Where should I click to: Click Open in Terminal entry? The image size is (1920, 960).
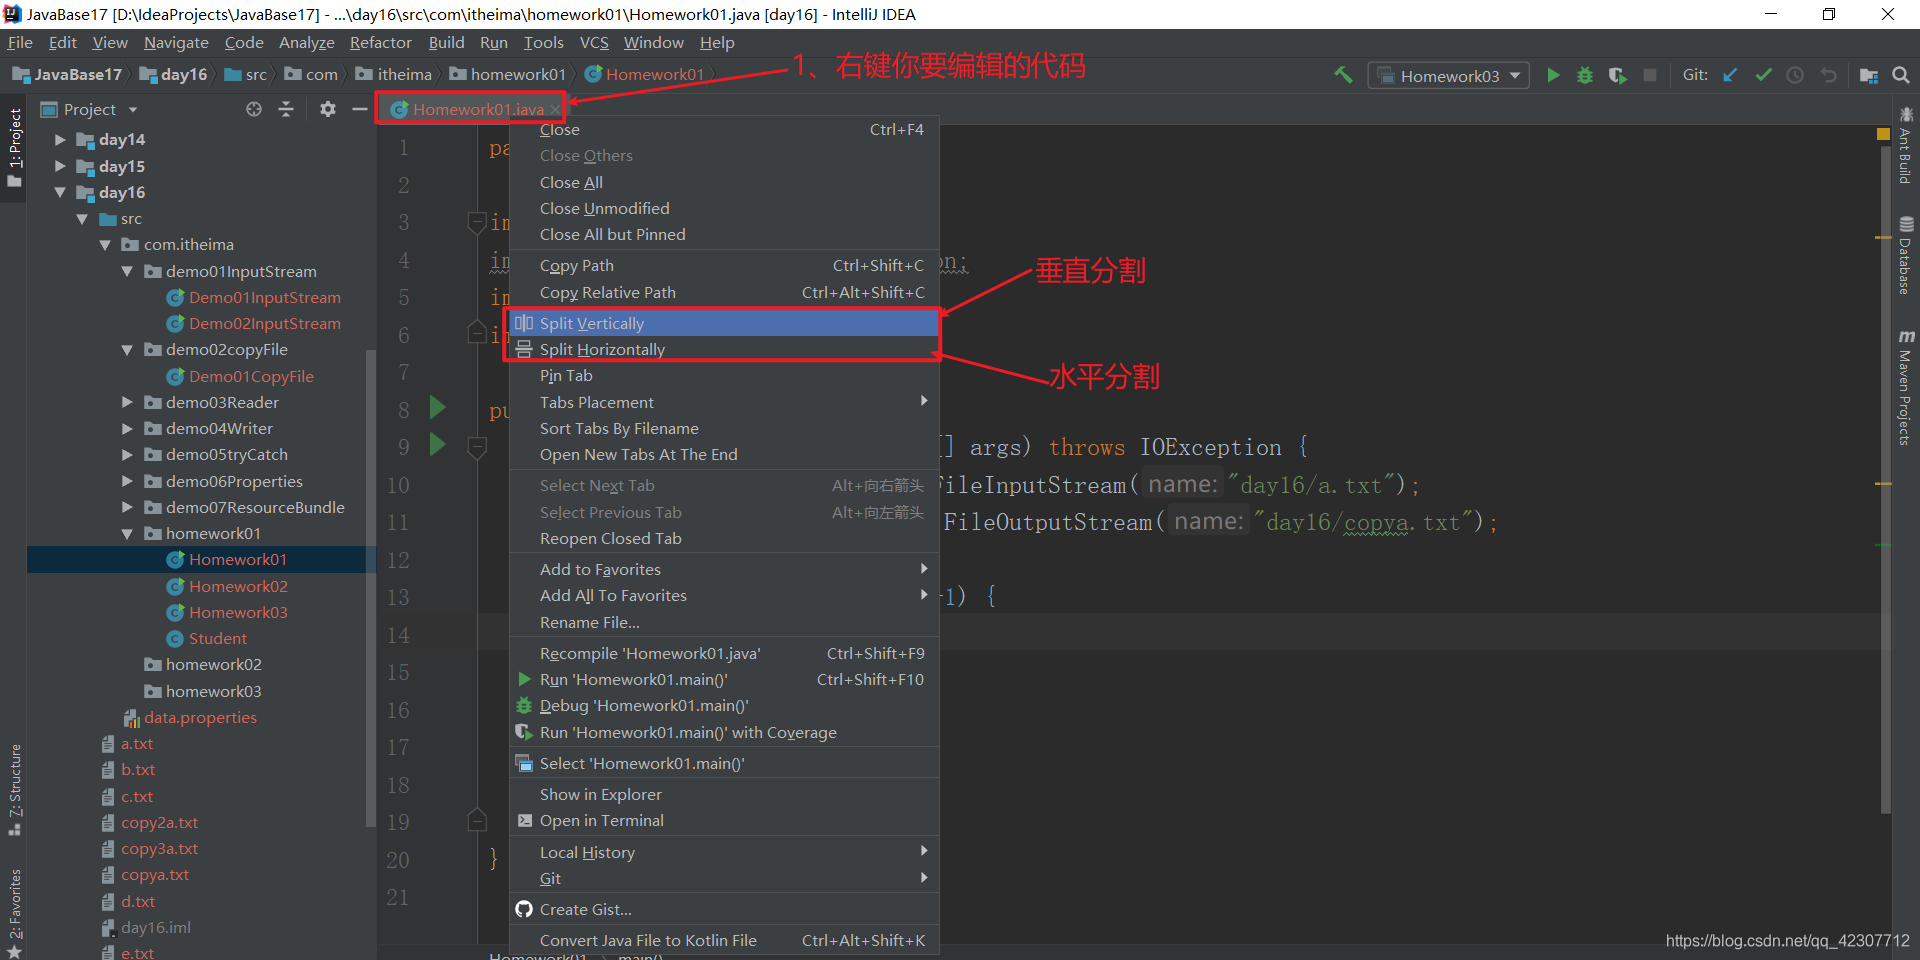click(x=724, y=820)
